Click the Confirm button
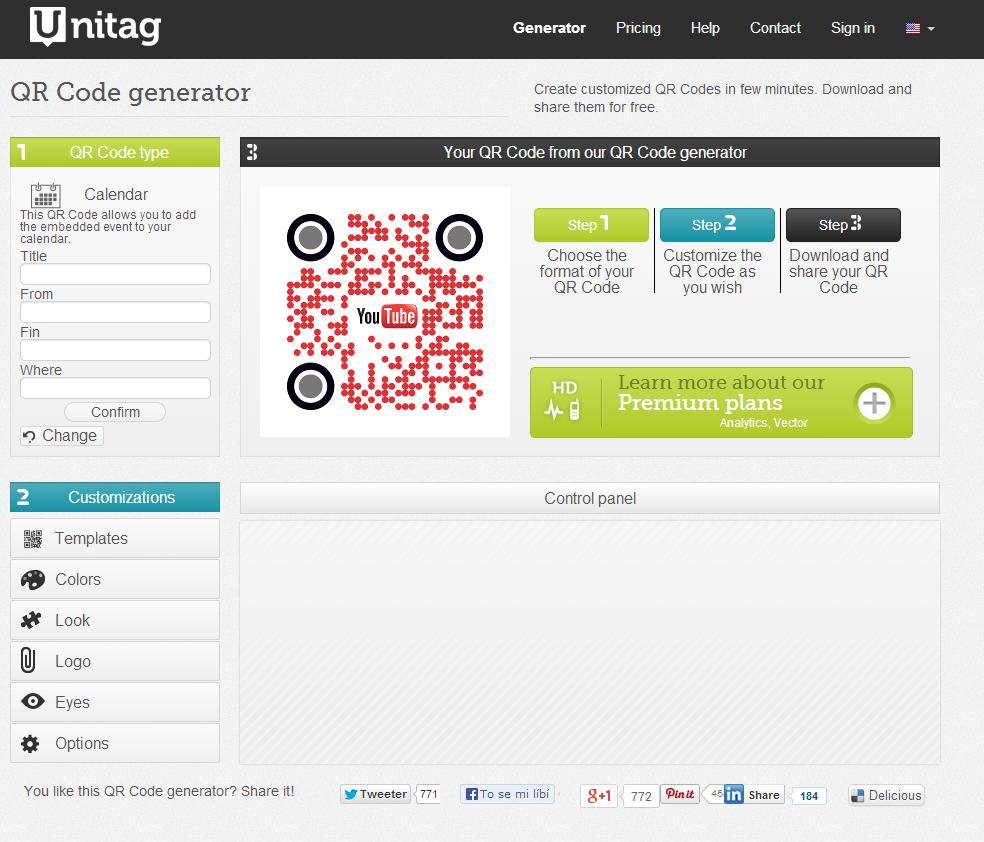 tap(115, 412)
